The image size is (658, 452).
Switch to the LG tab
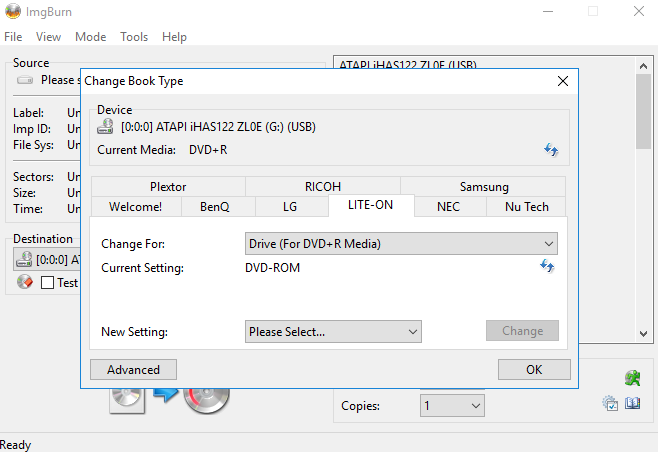(x=290, y=206)
